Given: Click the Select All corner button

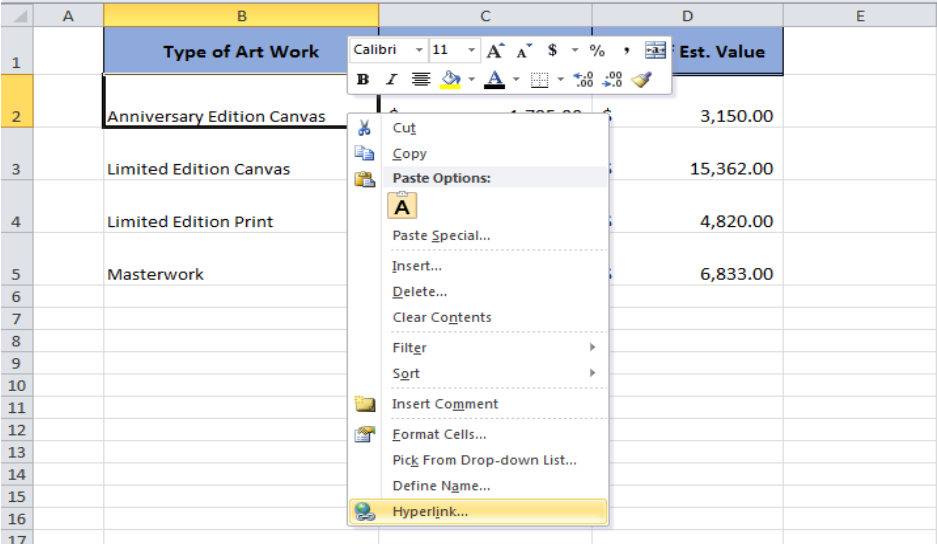Looking at the screenshot, I should pyautogui.click(x=17, y=16).
